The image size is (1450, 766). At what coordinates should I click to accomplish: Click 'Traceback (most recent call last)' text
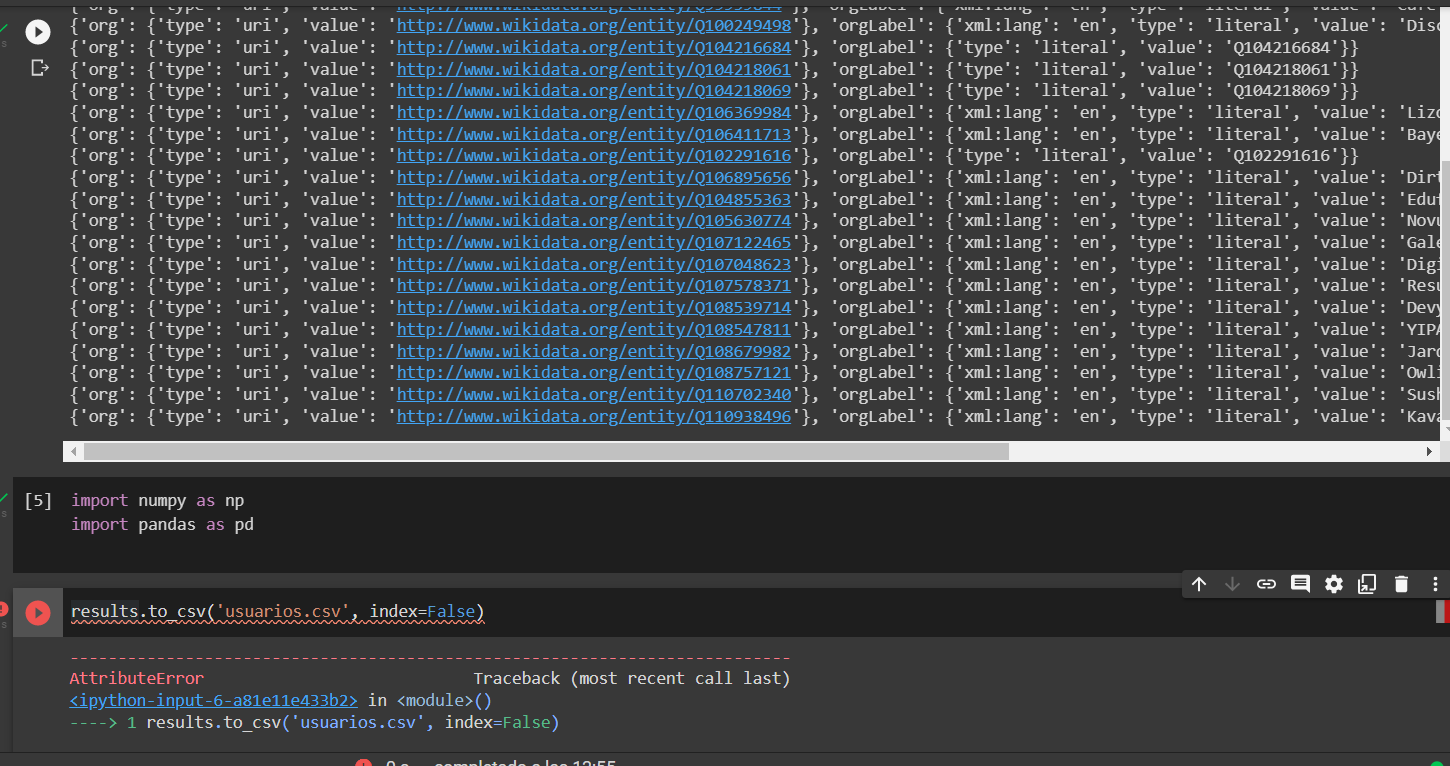pos(632,678)
